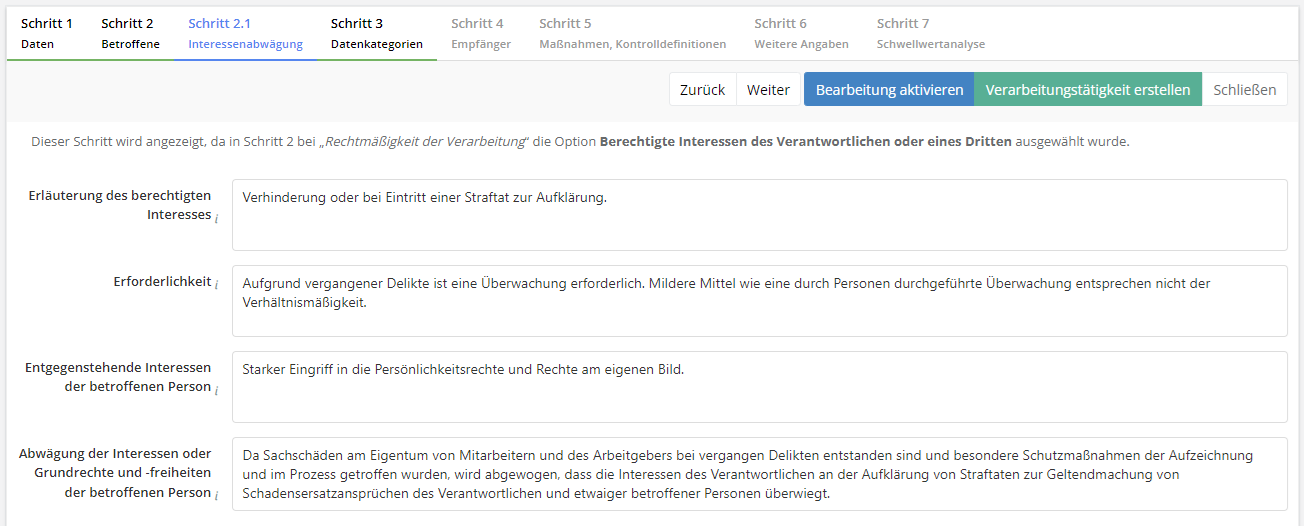The image size is (1304, 526).
Task: Switch to Schritt 3 Datenkategorien tab
Action: pyautogui.click(x=376, y=33)
